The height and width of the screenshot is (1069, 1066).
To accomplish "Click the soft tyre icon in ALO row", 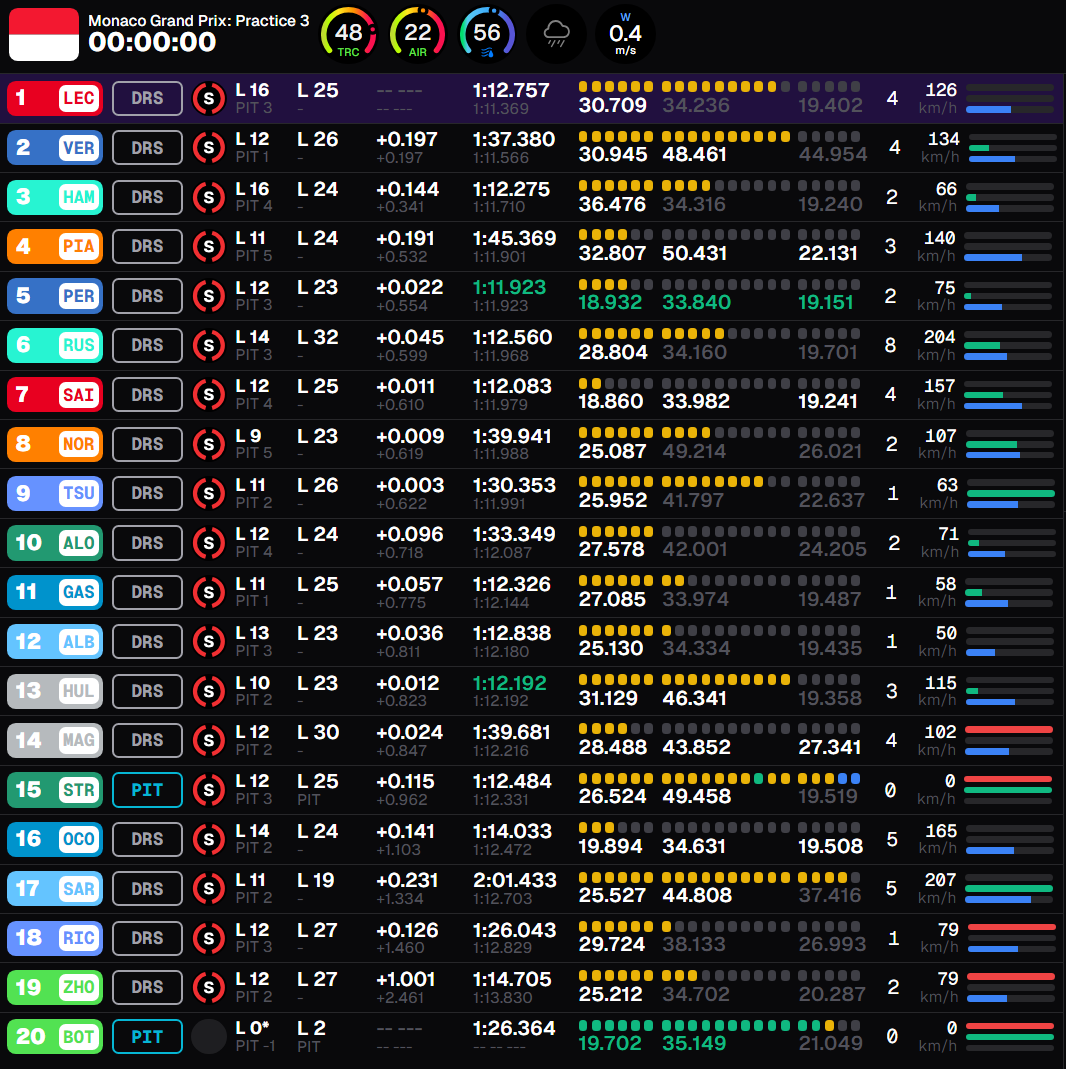I will point(209,543).
